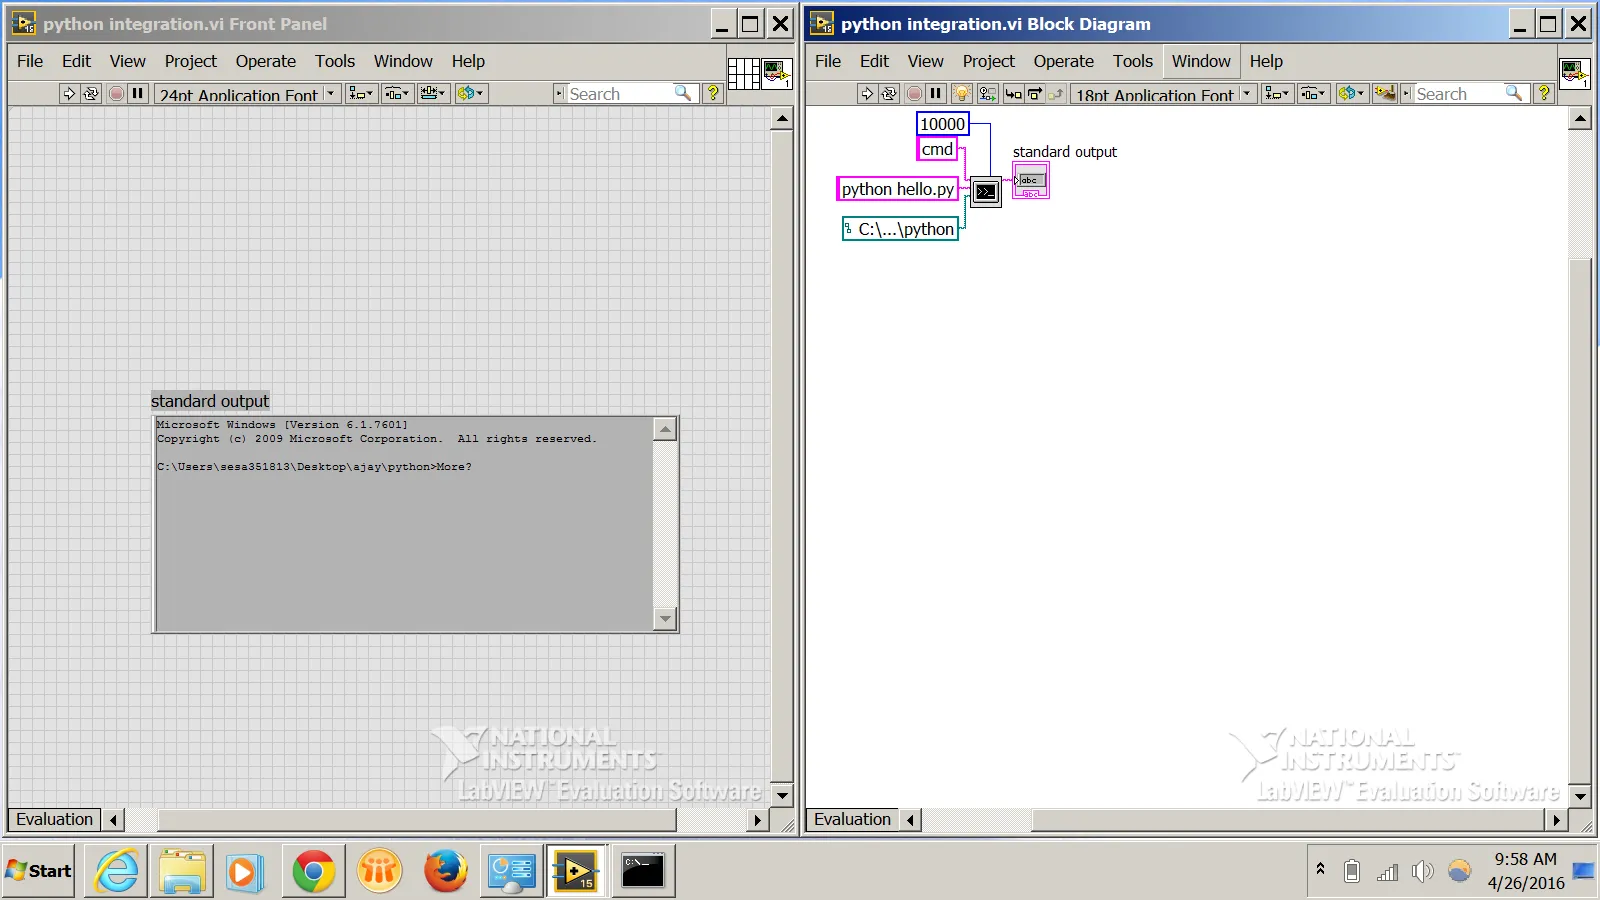Image resolution: width=1600 pixels, height=900 pixels.
Task: Click Block Diagram horizontal scrollbar left arrow
Action: click(x=910, y=820)
